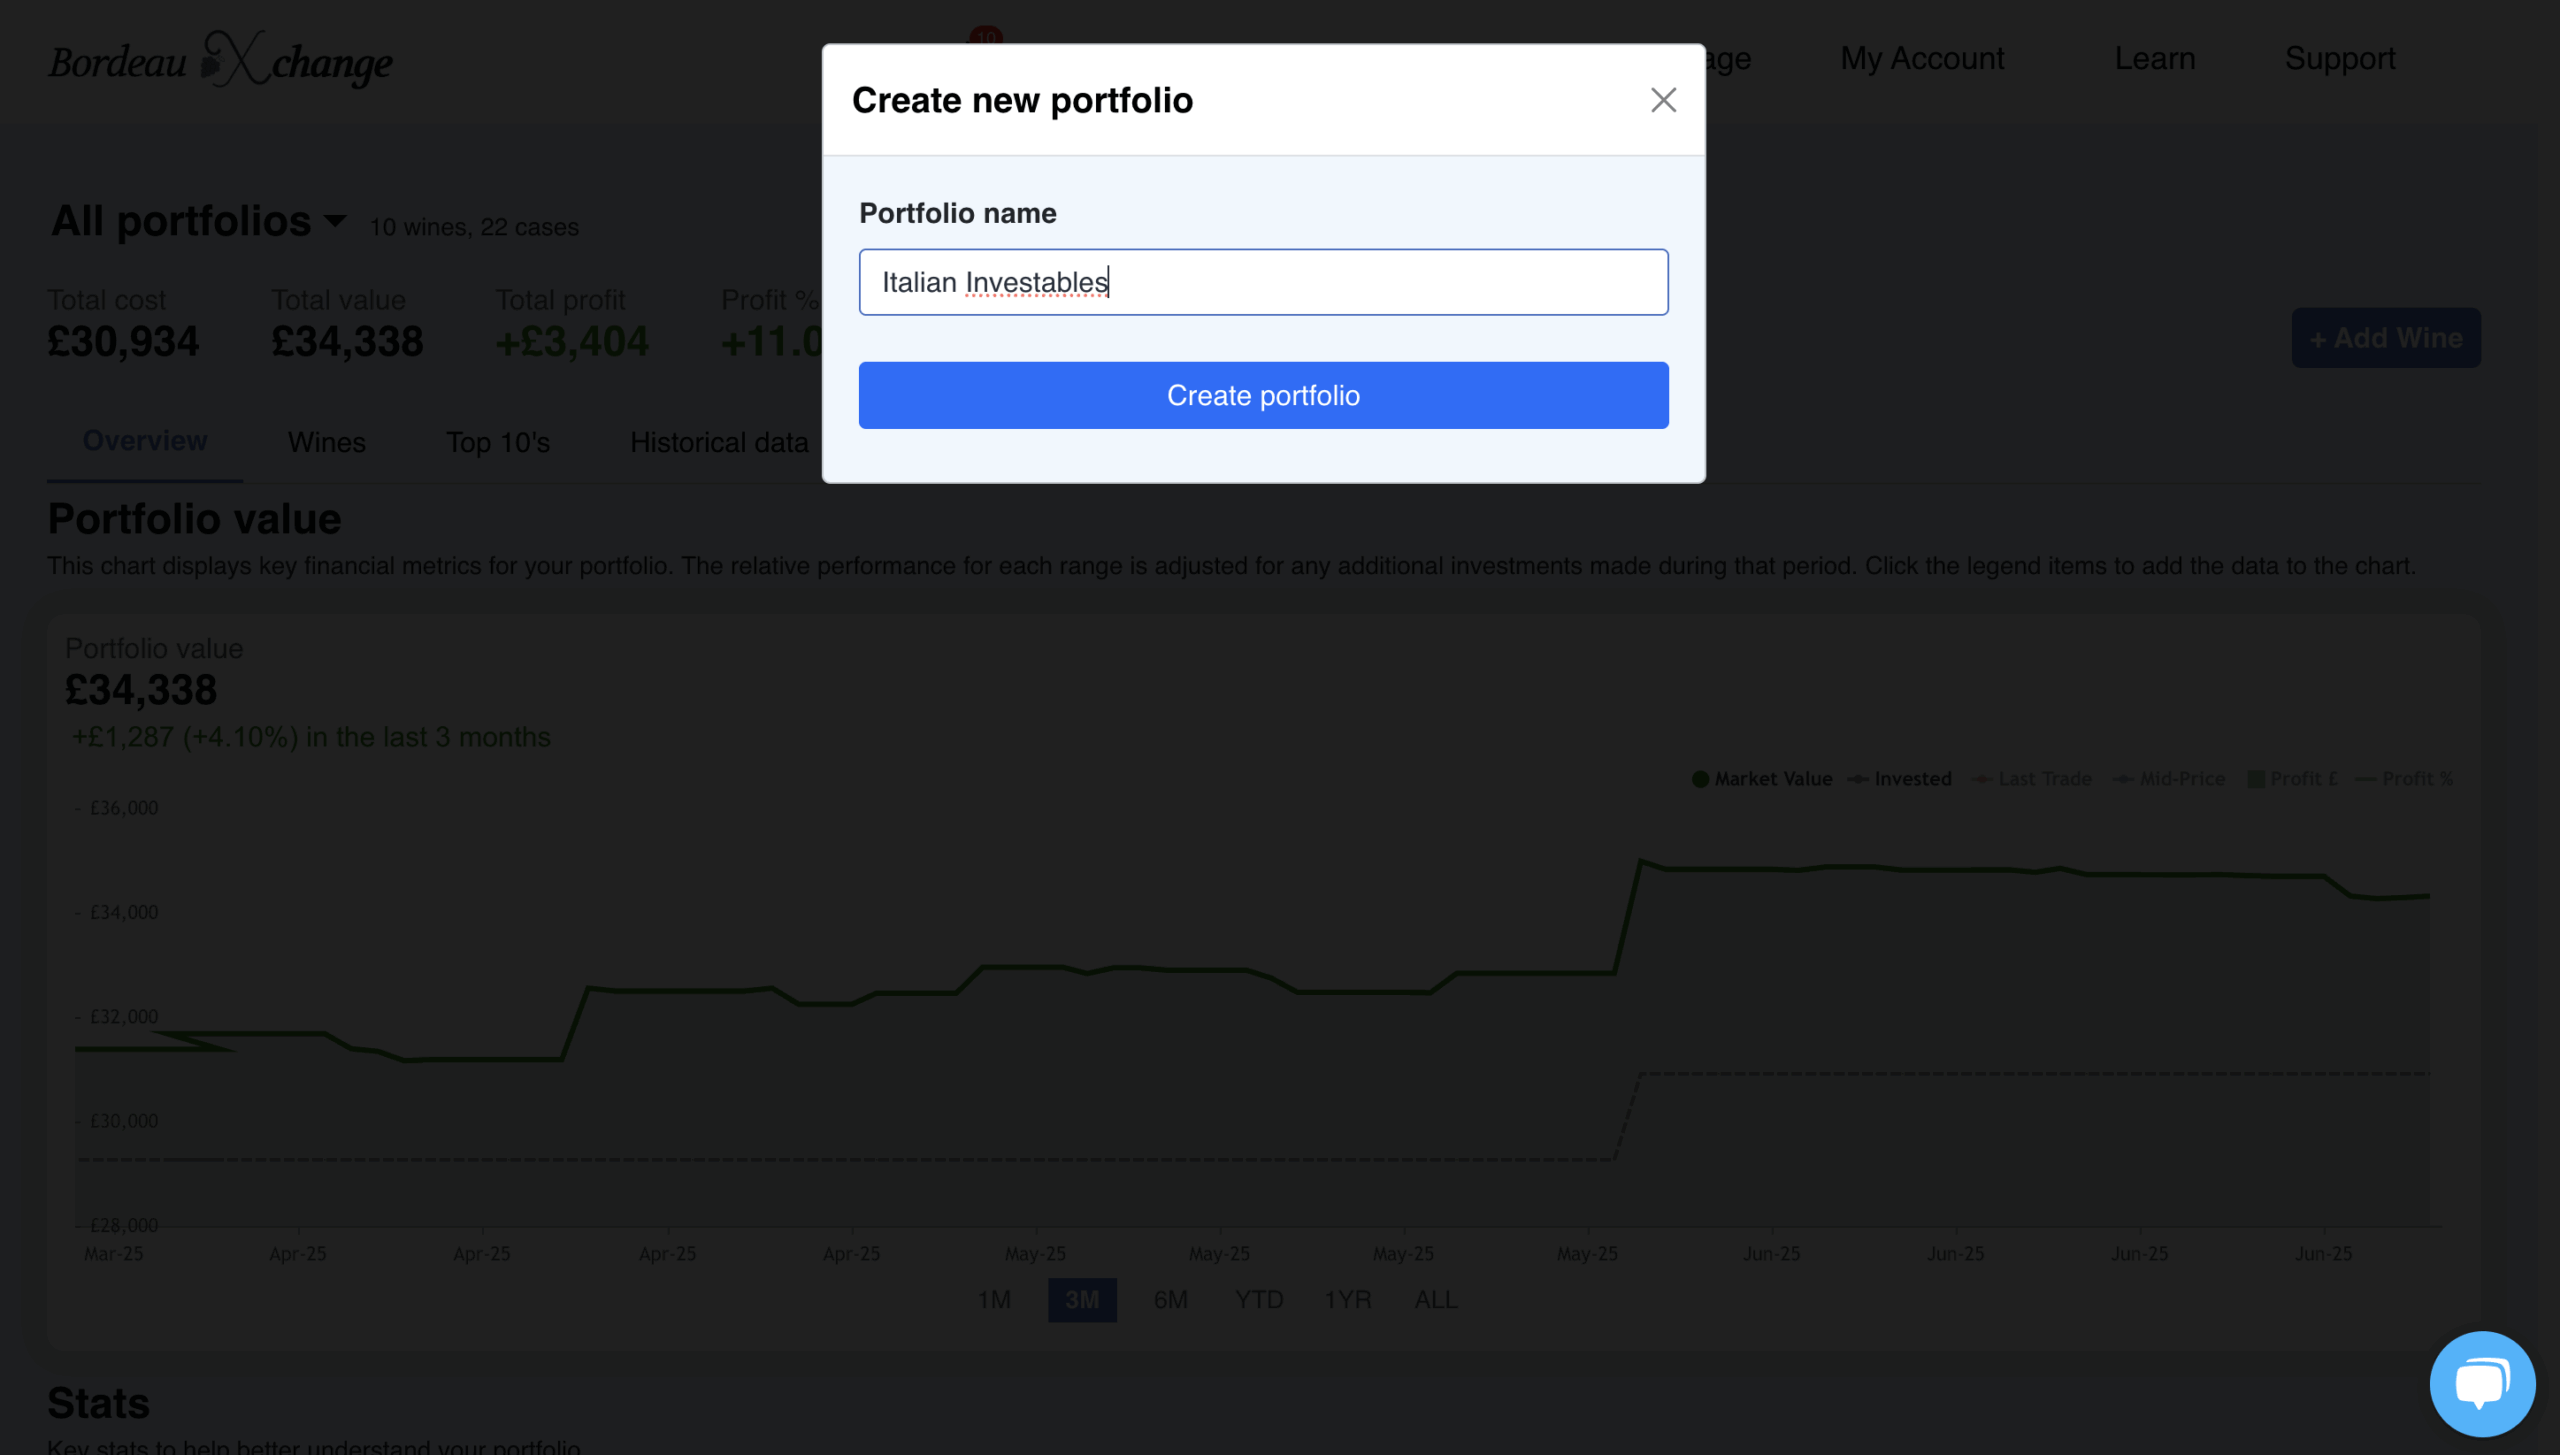This screenshot has width=2560, height=1455.
Task: Enable Profit % legend item
Action: coord(2404,779)
